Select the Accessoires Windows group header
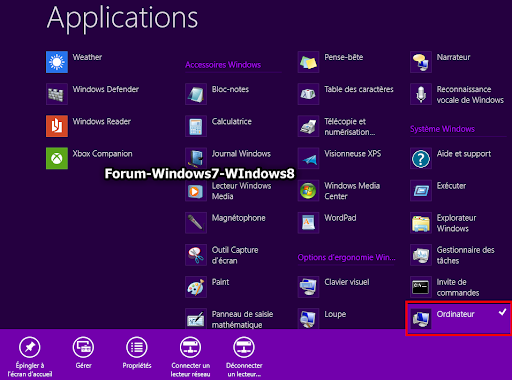 [223, 65]
